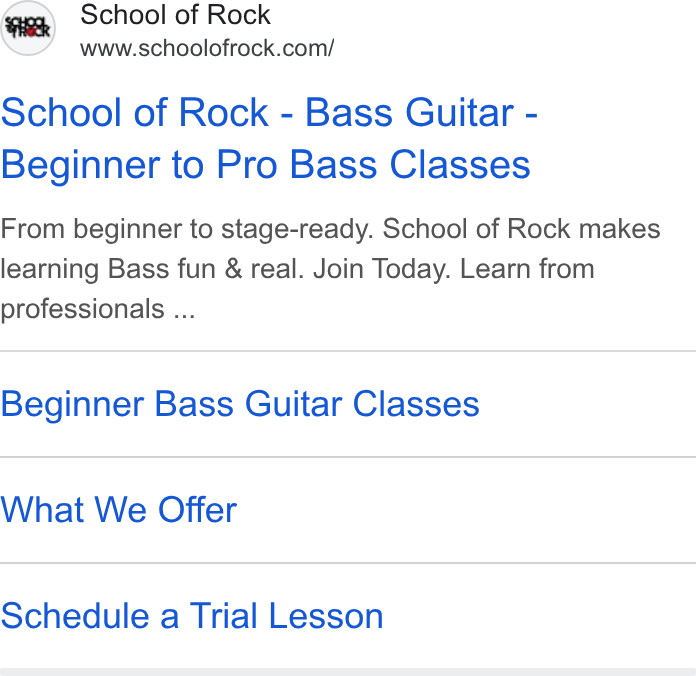
Task: Click the words 'Join Today' in the description
Action: tap(381, 269)
